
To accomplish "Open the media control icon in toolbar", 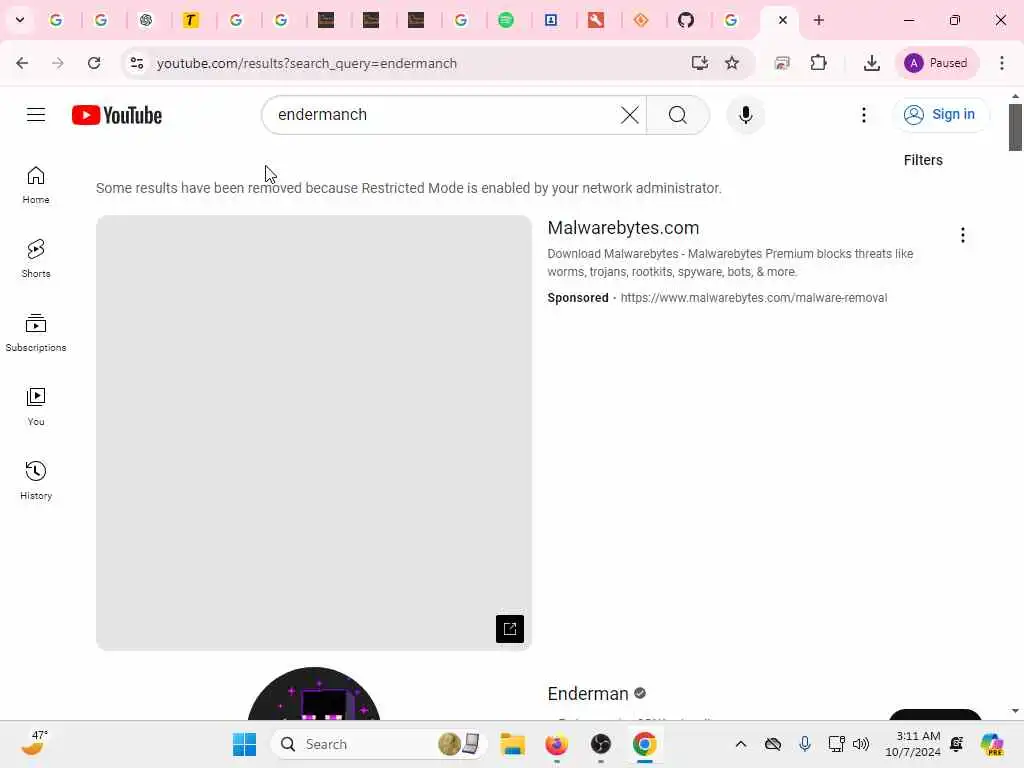I will [x=782, y=63].
